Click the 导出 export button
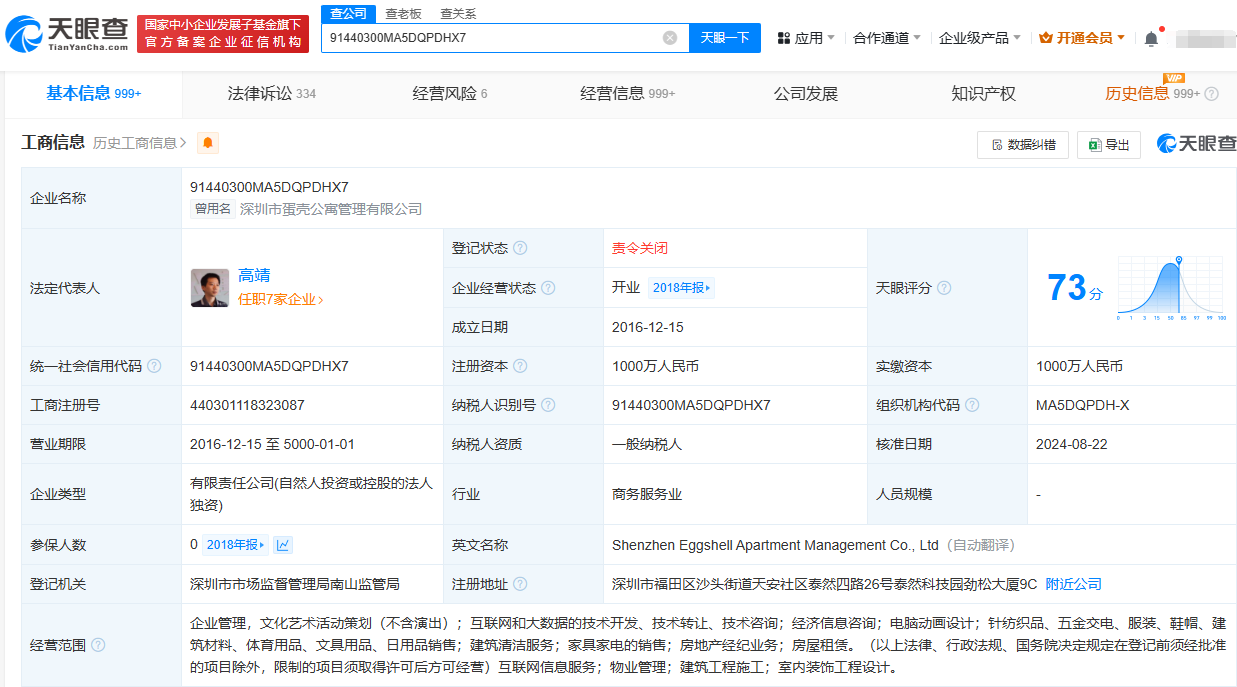The image size is (1237, 687). 1109,144
